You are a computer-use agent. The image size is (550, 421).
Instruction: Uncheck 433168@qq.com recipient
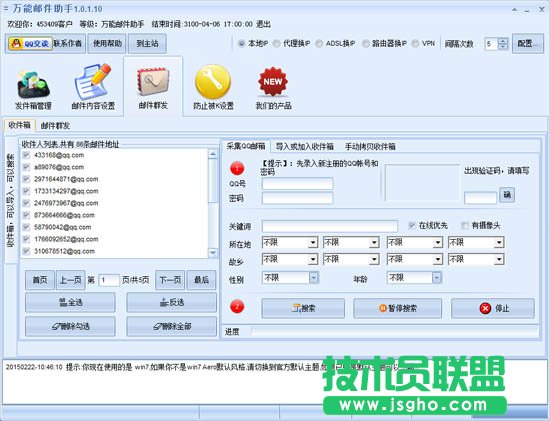[x=26, y=155]
